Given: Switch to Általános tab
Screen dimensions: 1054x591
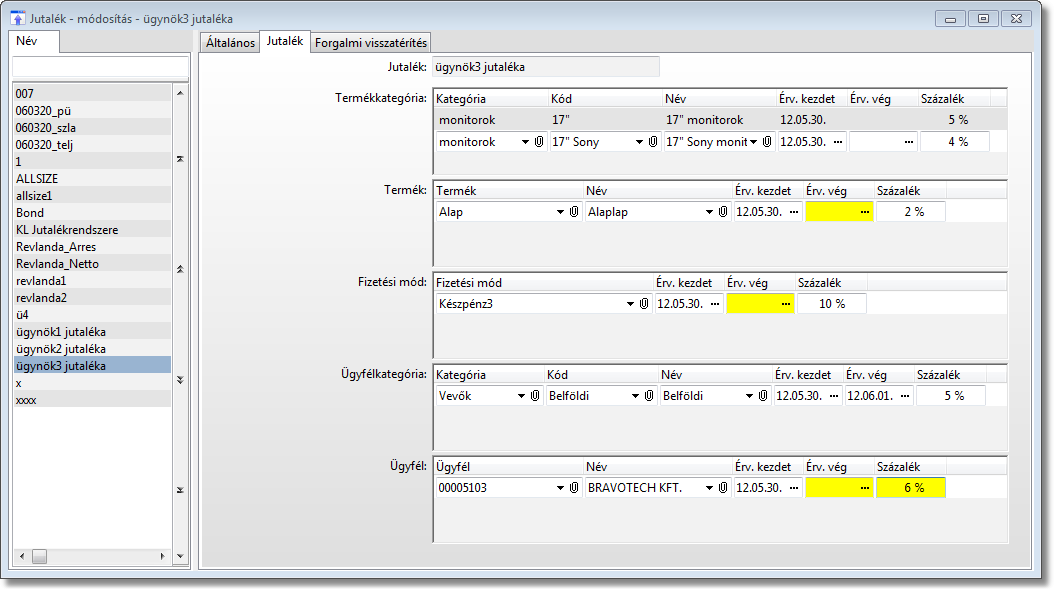Looking at the screenshot, I should (x=230, y=42).
